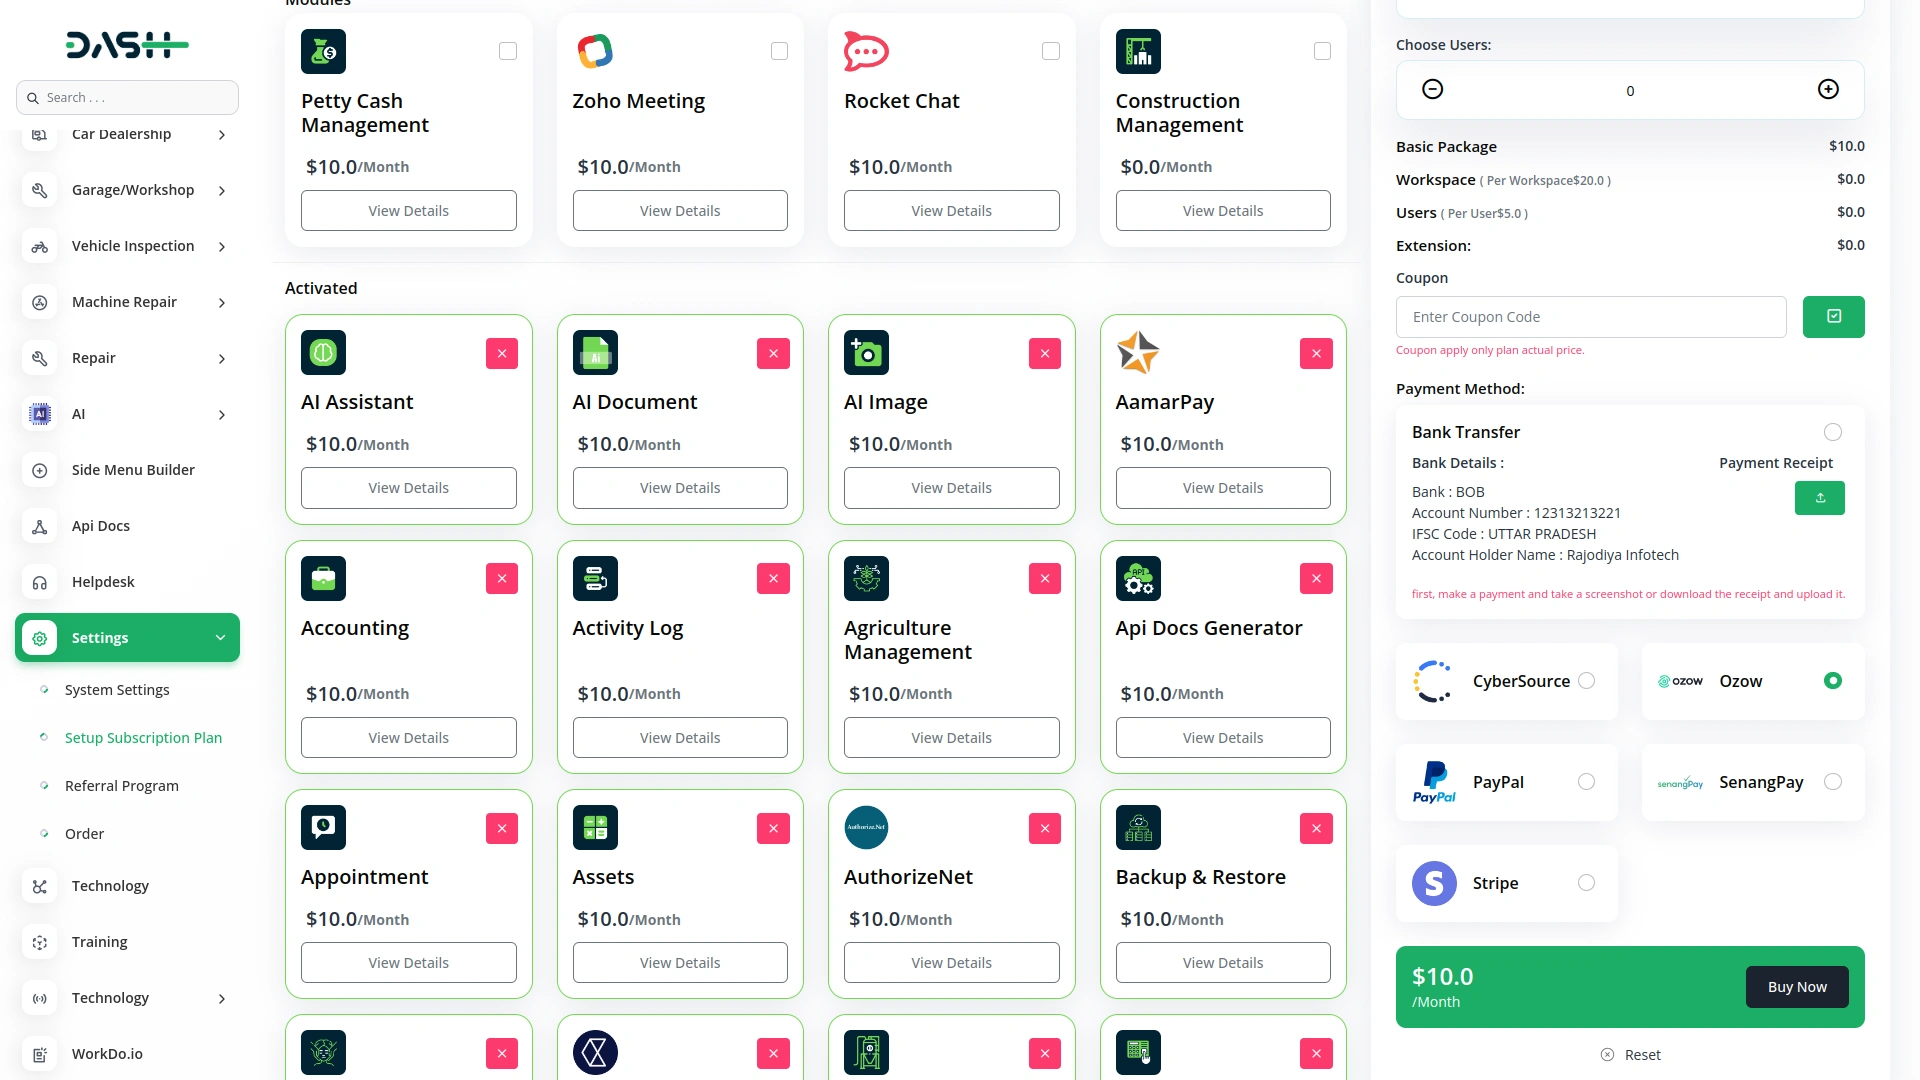Expand the Garage/Workshop sidebar menu

click(x=221, y=191)
